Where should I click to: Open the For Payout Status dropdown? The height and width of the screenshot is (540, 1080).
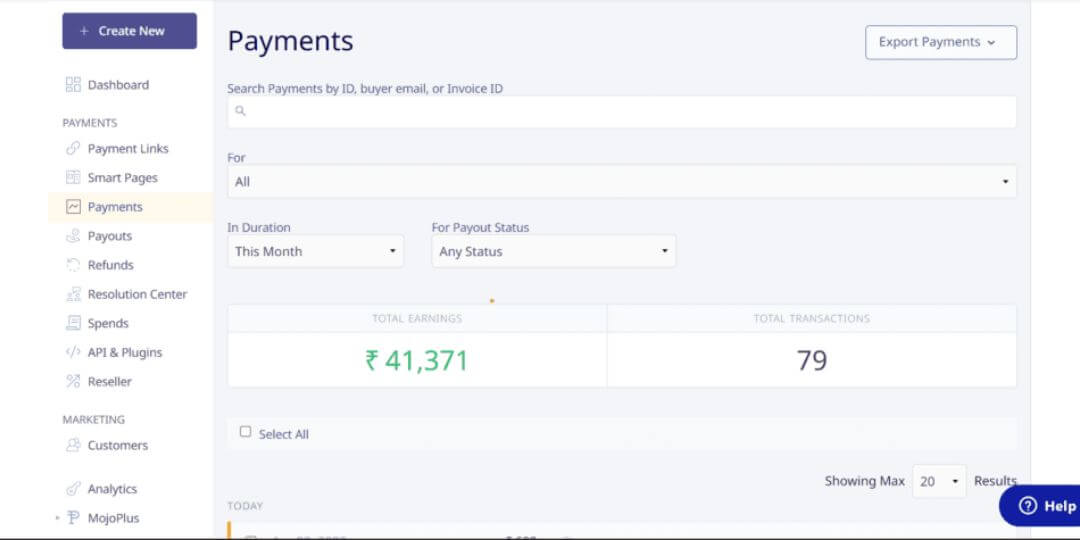pyautogui.click(x=553, y=251)
